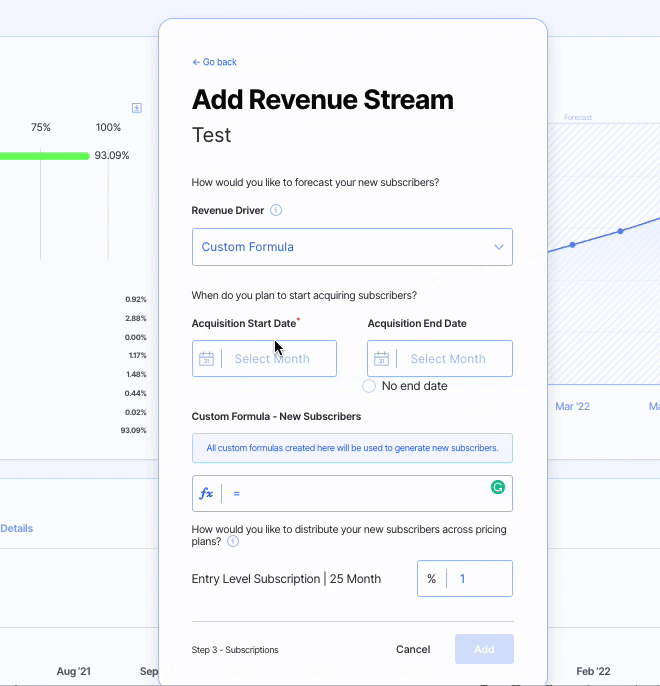Open the Details link in the background
The image size is (660, 686).
point(16,528)
